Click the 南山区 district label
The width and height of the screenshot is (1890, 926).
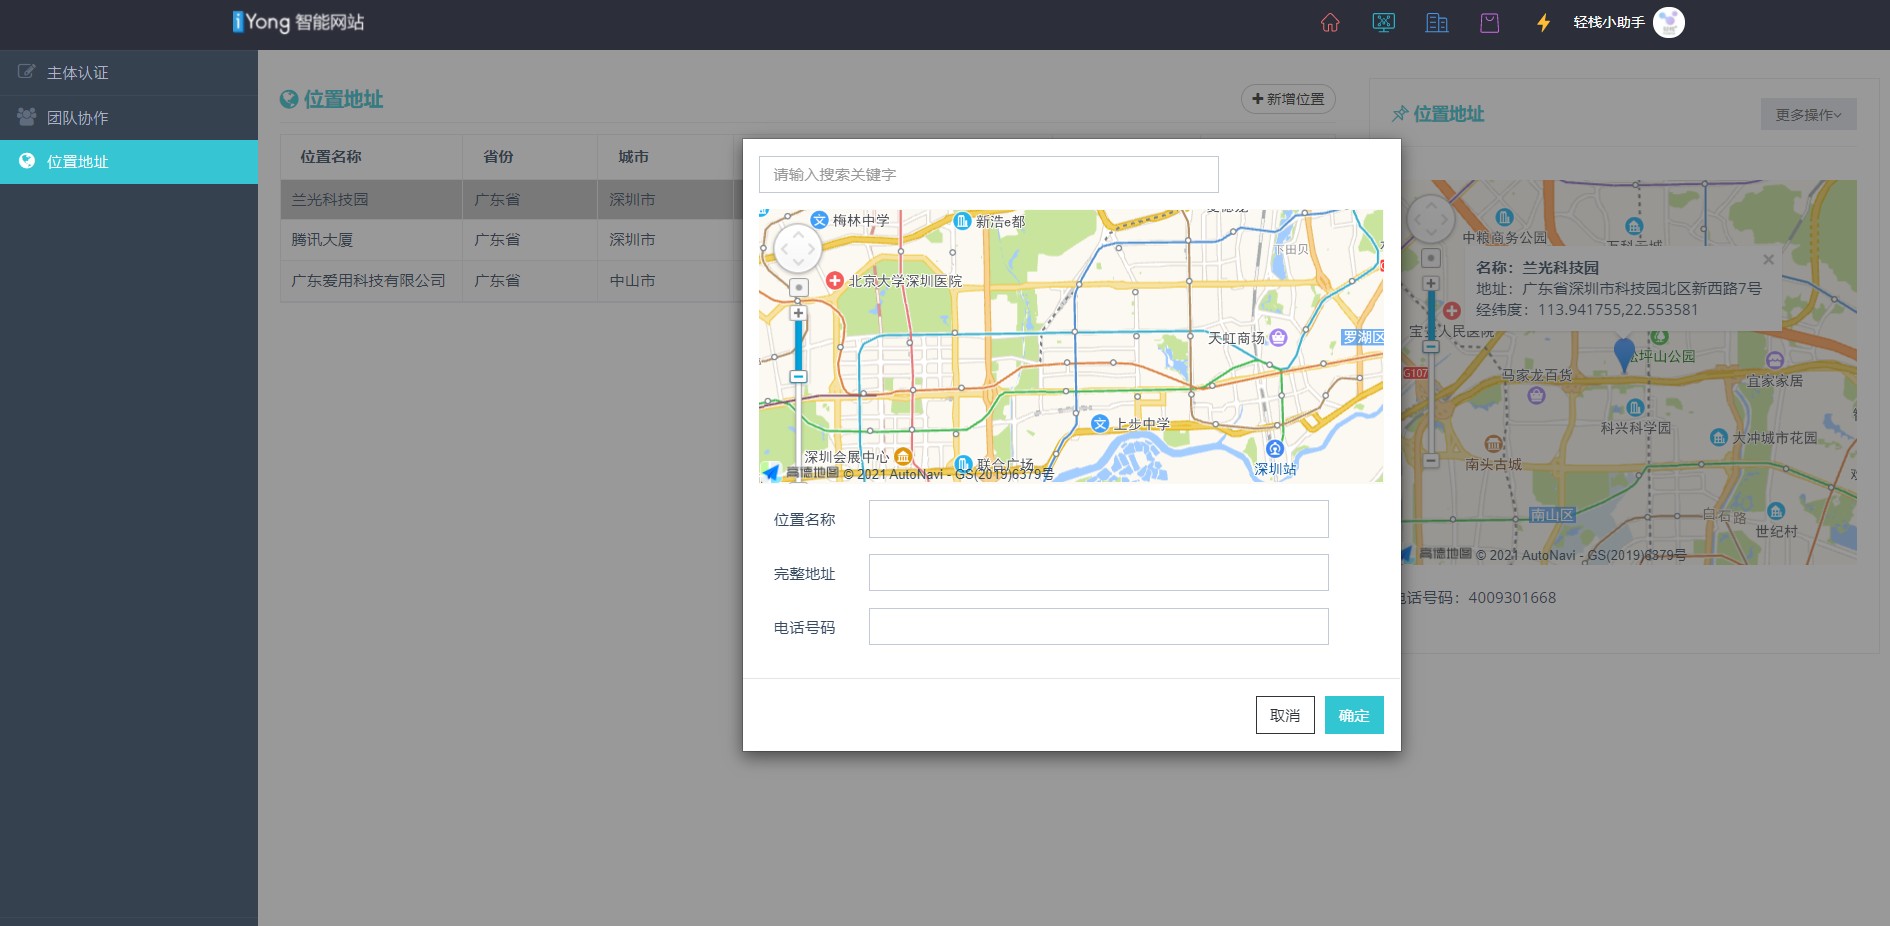(1552, 515)
